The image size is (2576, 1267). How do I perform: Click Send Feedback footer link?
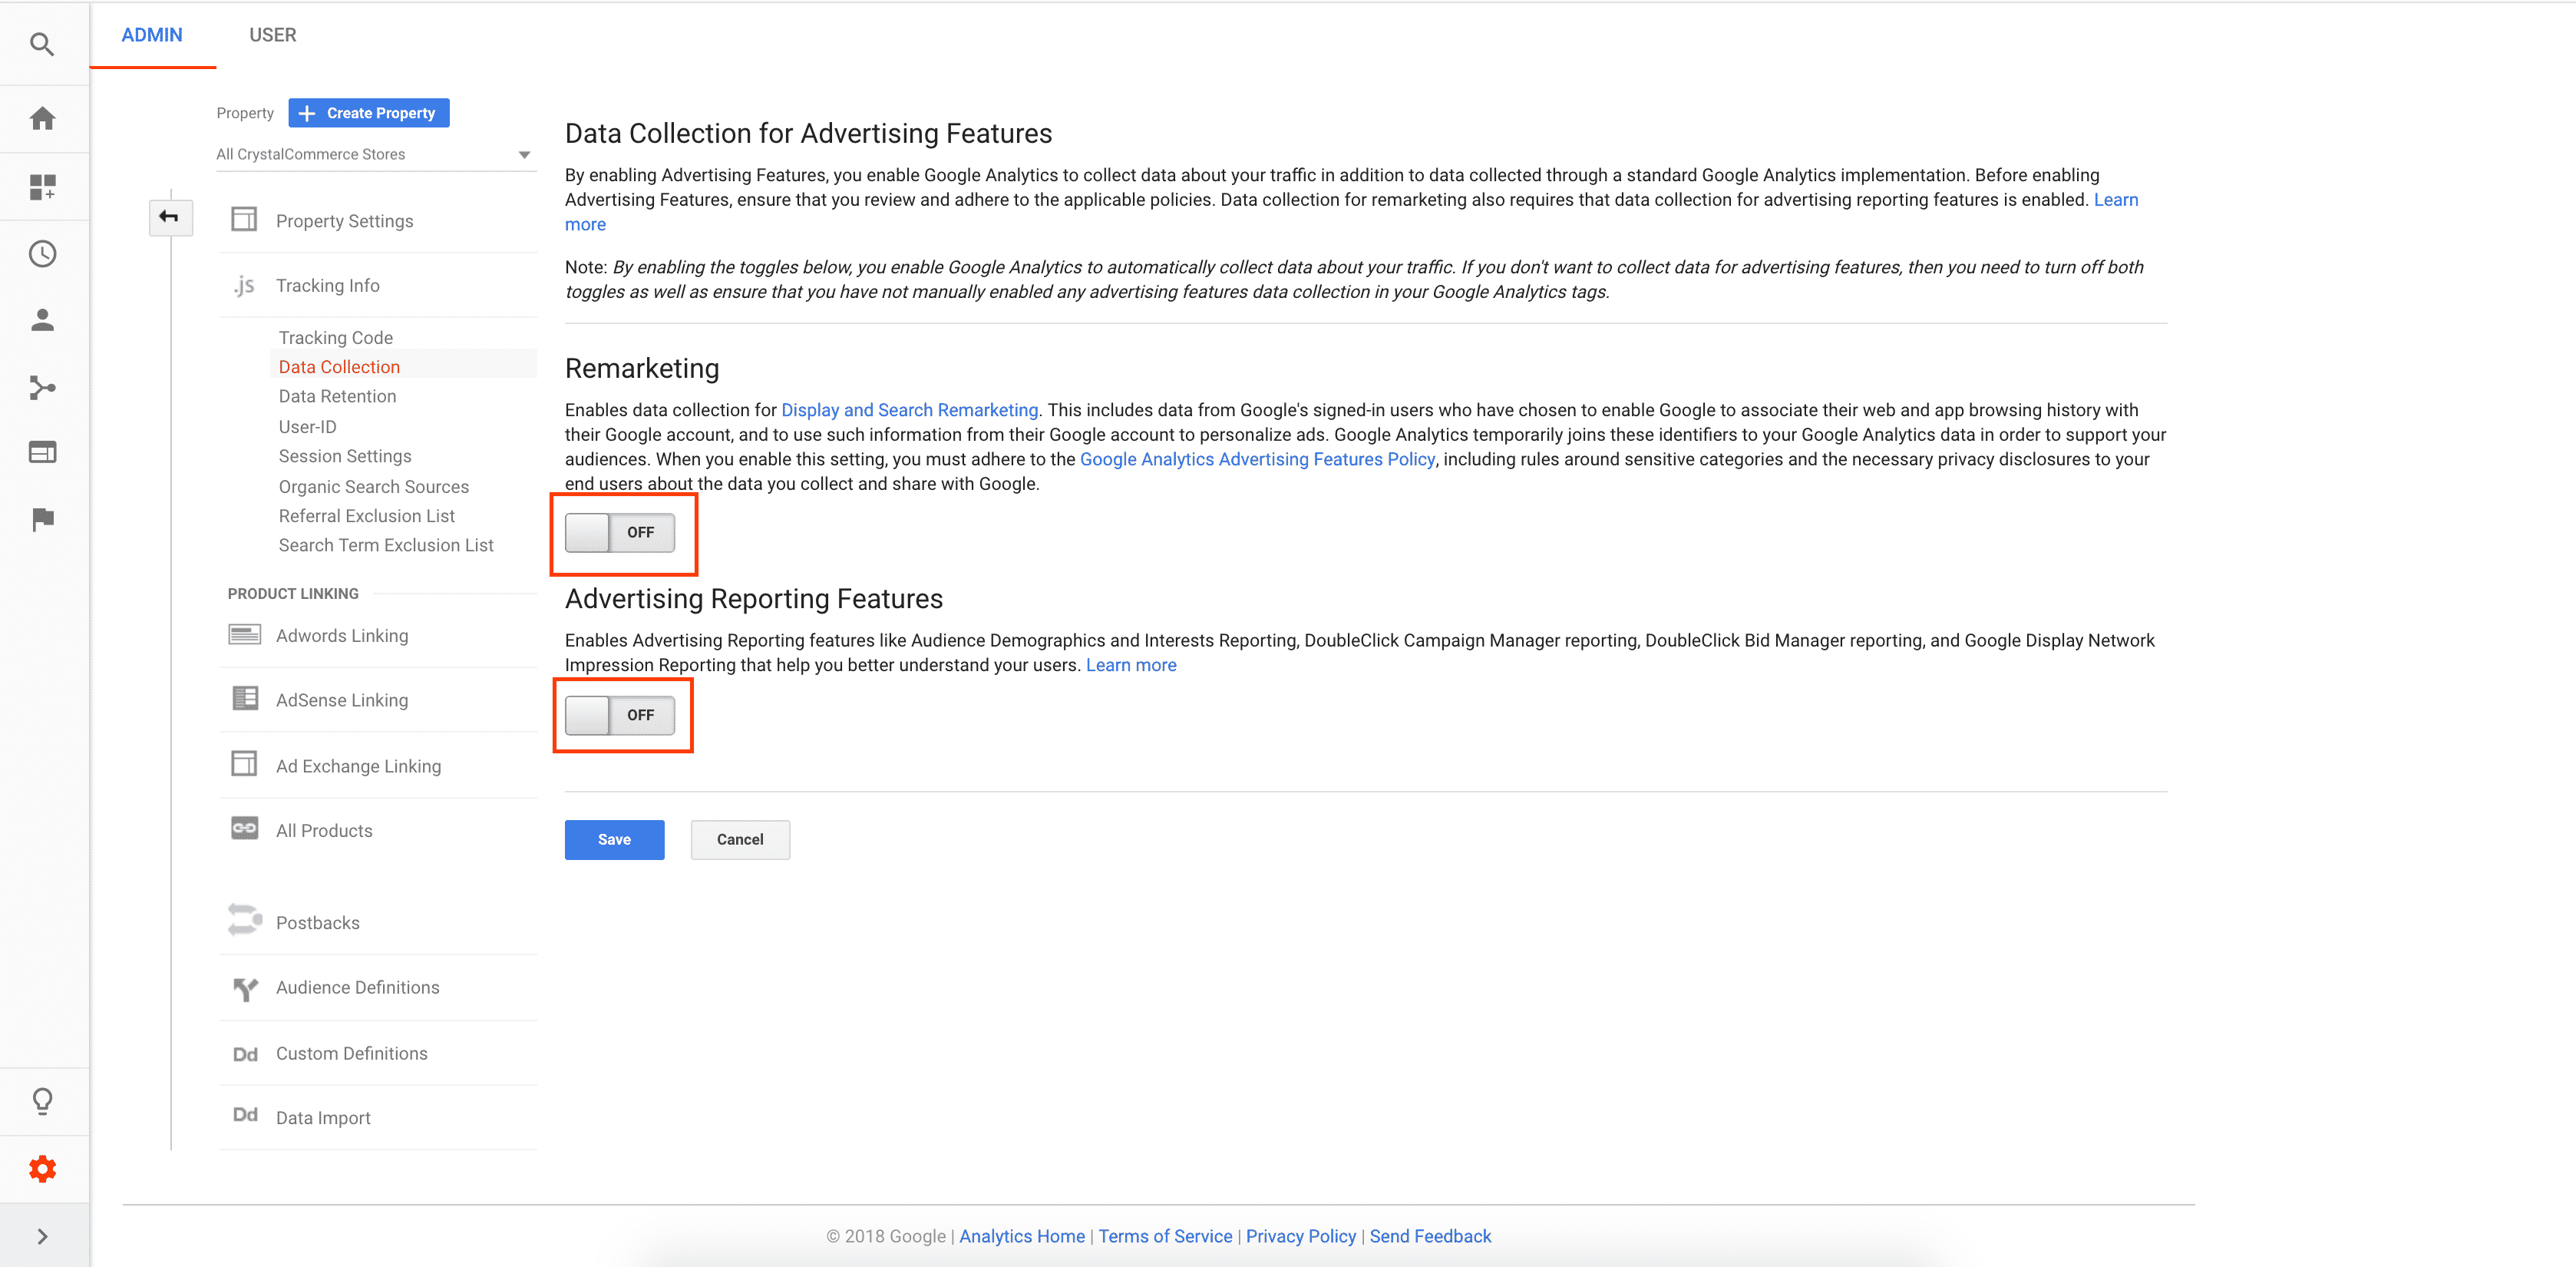click(1430, 1236)
